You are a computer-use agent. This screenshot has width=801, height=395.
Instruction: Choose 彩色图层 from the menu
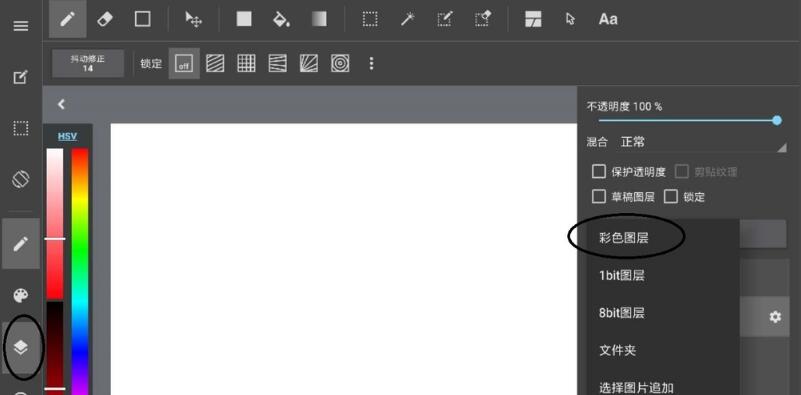pos(663,238)
